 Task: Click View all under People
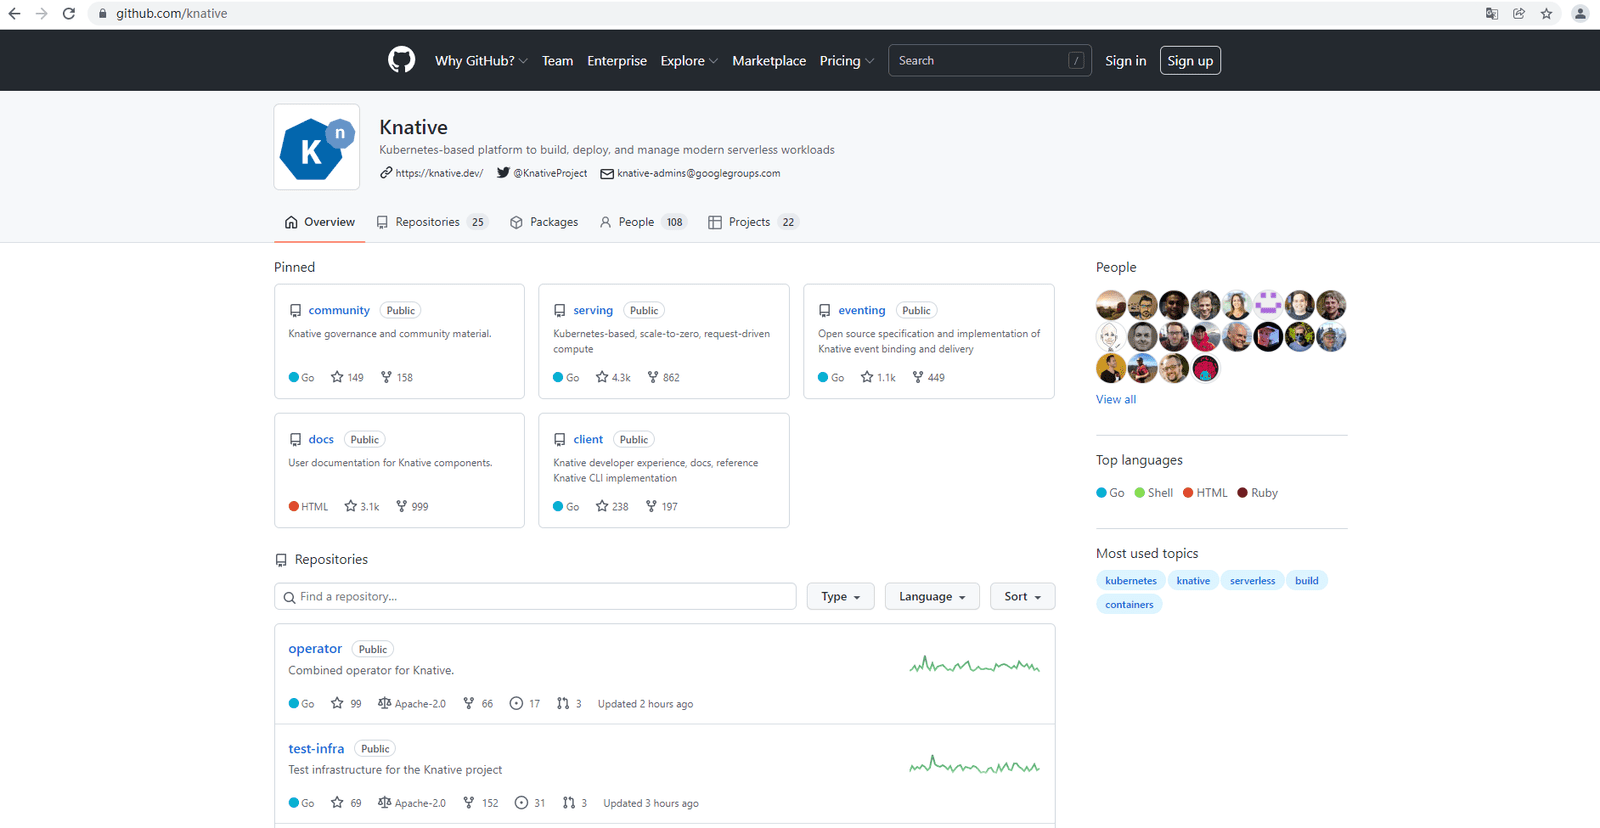coord(1116,399)
